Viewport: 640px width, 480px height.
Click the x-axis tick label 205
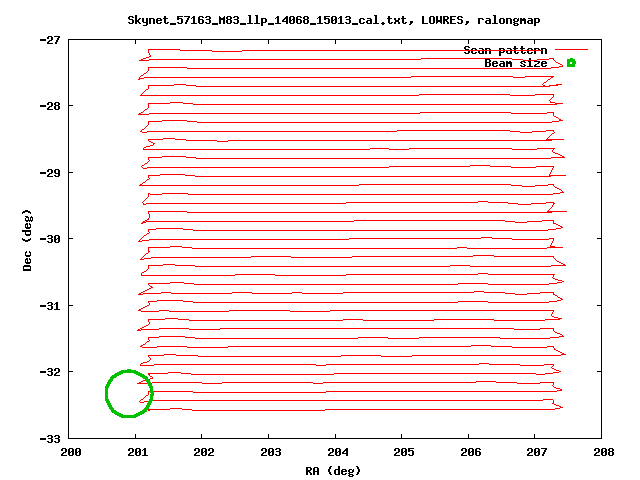(404, 452)
